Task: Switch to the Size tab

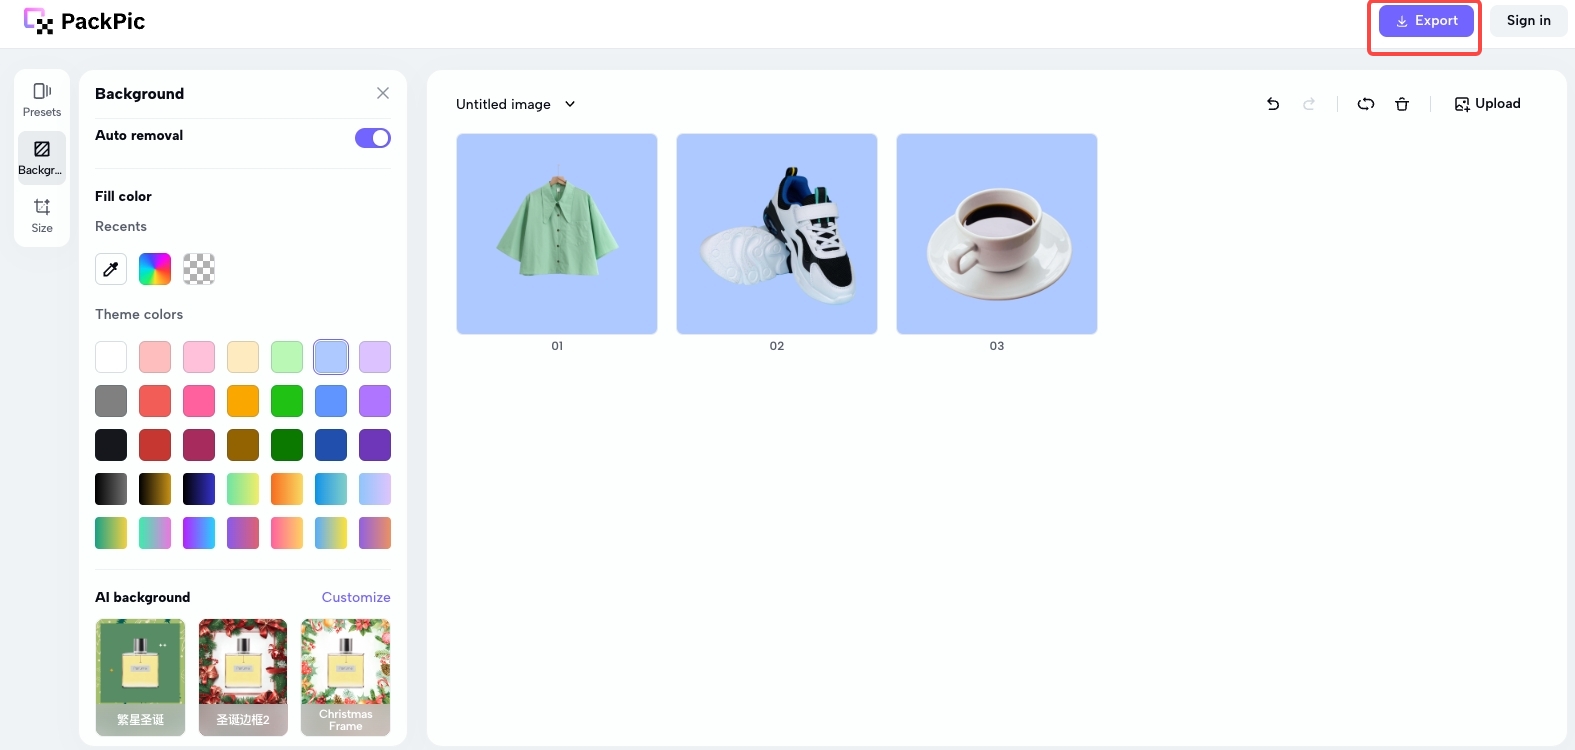Action: [42, 215]
